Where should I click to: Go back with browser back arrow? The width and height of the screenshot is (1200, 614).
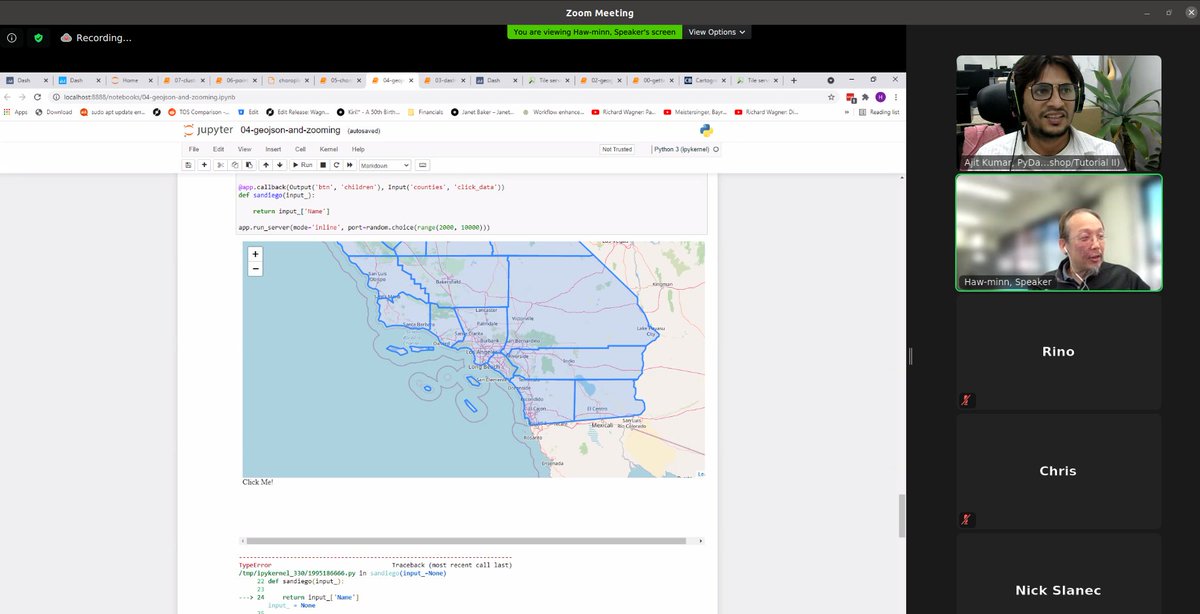(8, 97)
